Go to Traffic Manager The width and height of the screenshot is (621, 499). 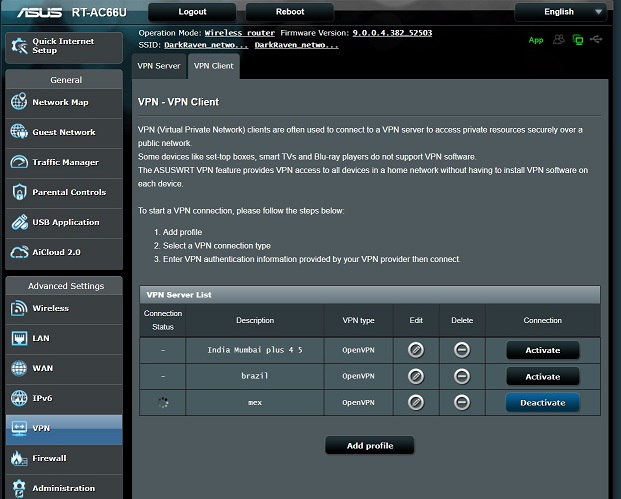[x=64, y=162]
